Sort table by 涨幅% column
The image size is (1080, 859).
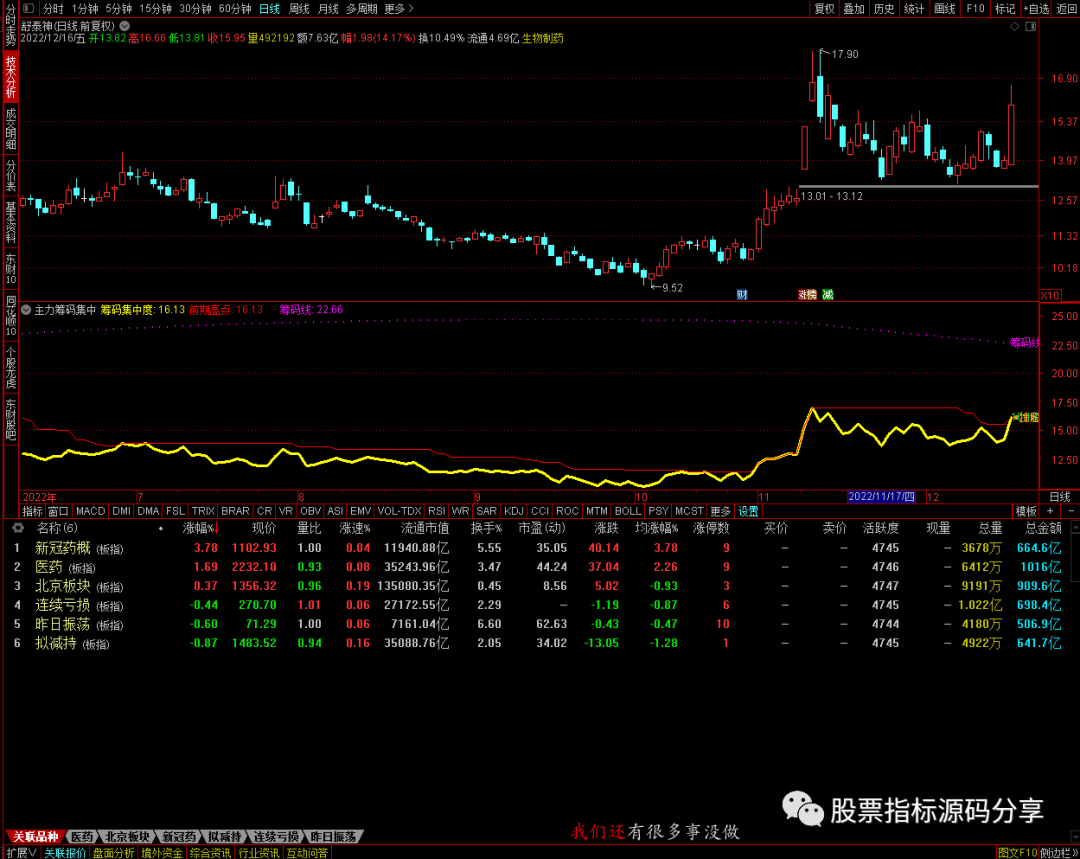[200, 528]
